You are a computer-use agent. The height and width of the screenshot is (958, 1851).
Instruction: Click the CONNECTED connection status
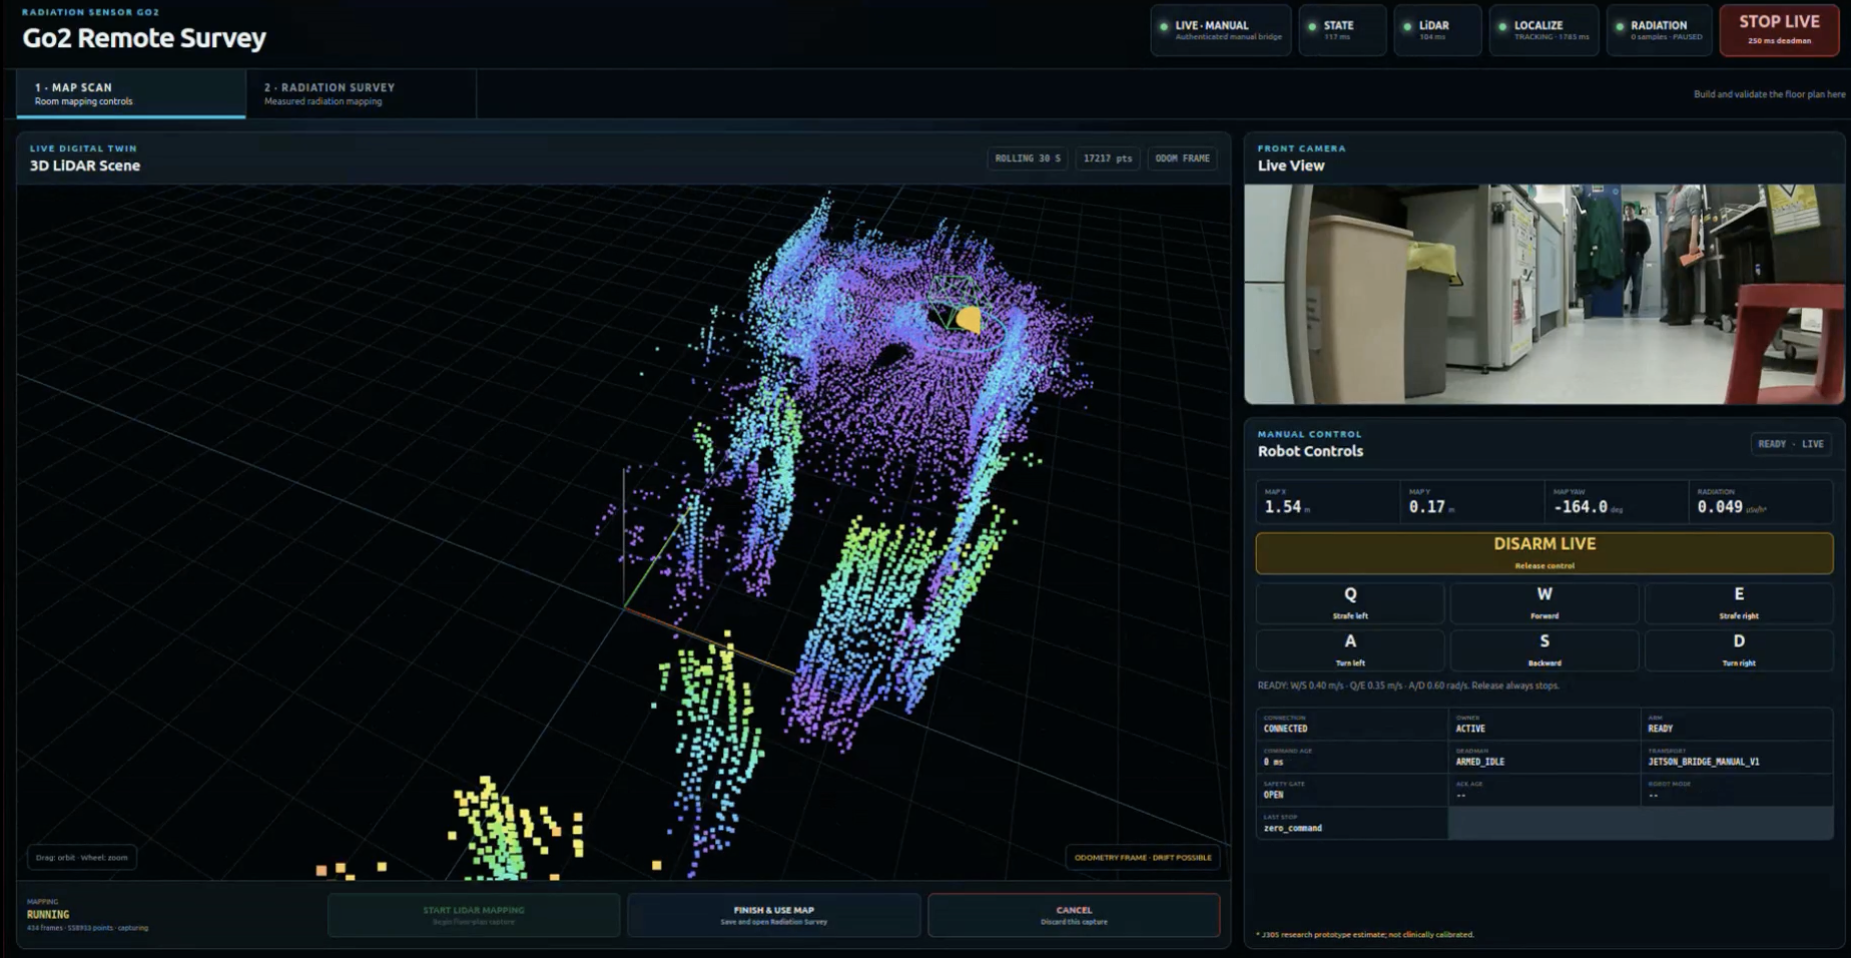1285,729
